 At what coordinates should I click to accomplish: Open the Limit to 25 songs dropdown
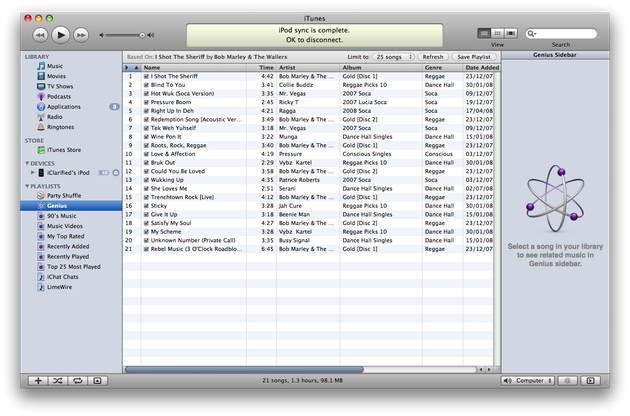[393, 57]
